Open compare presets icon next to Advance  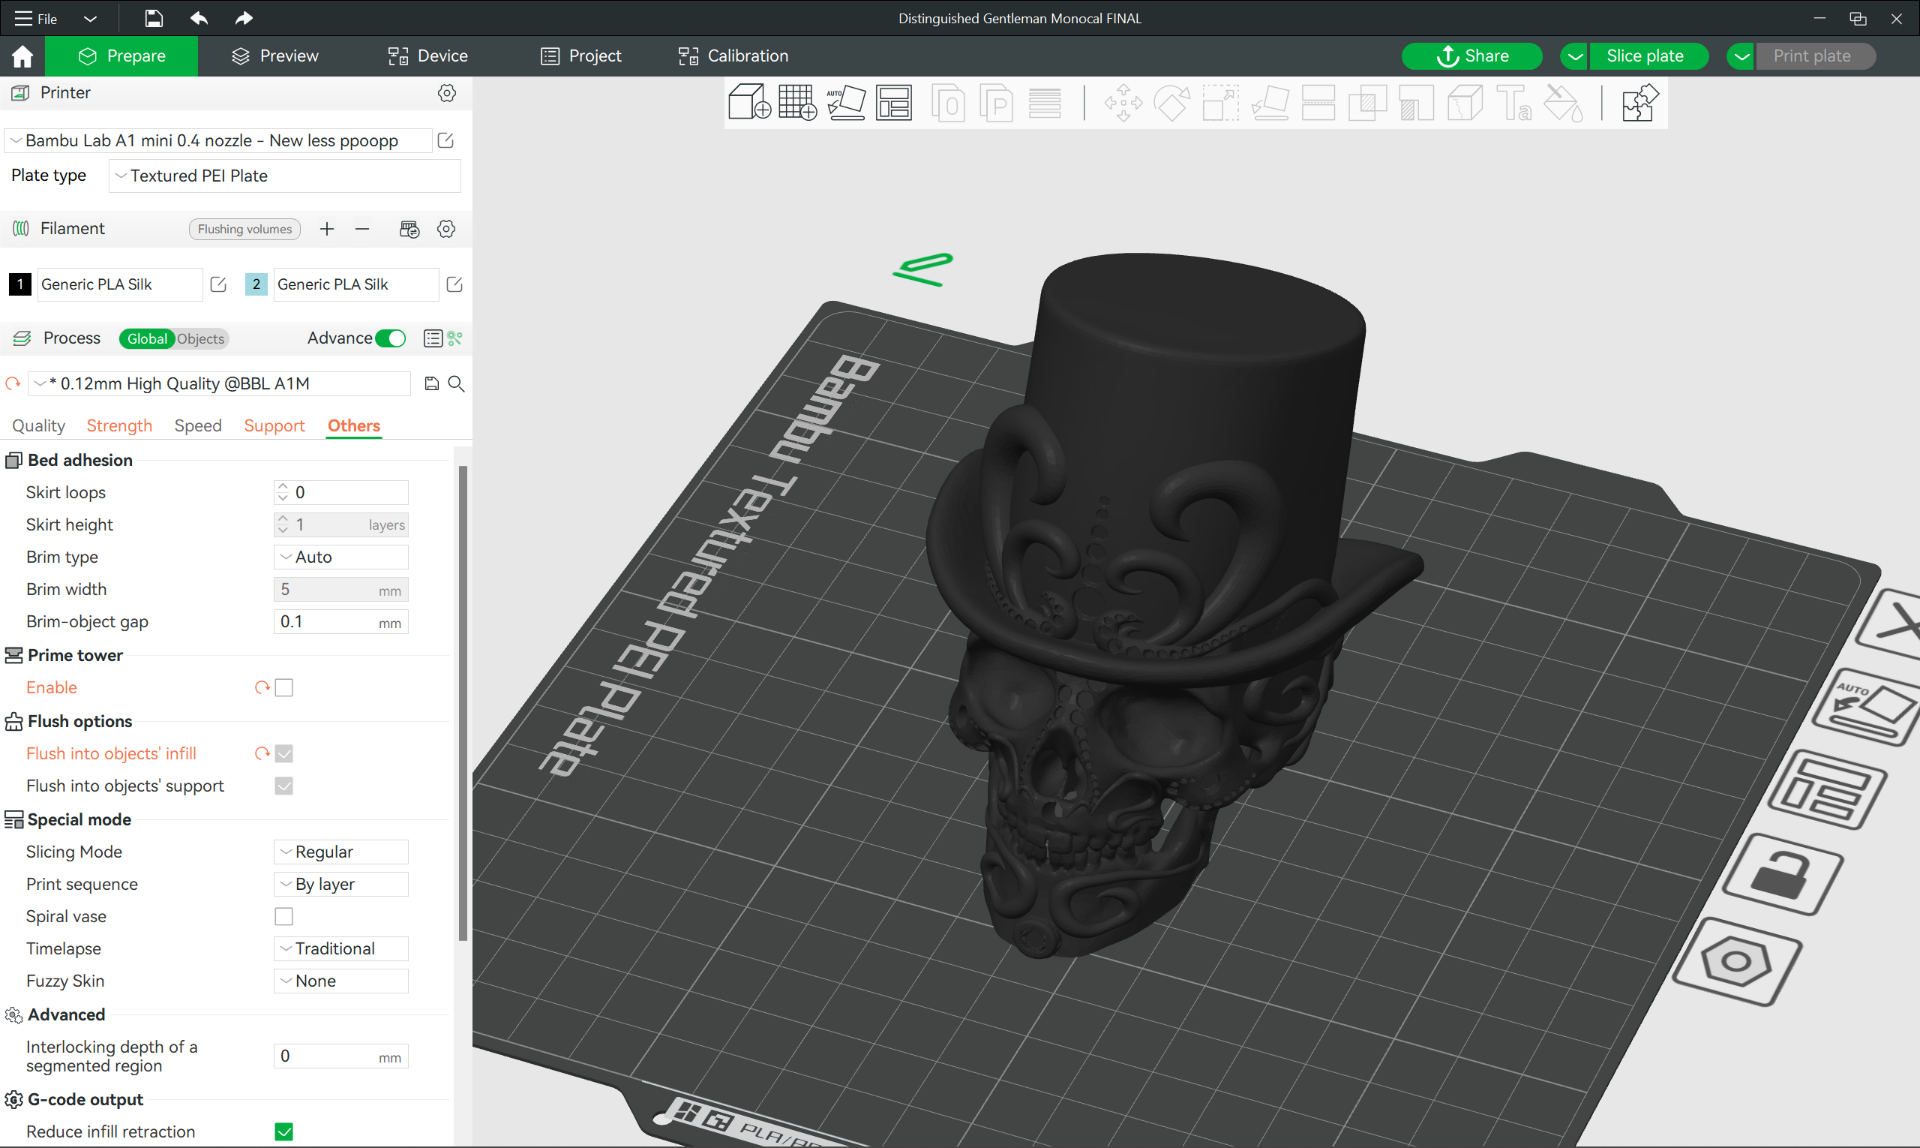point(455,339)
